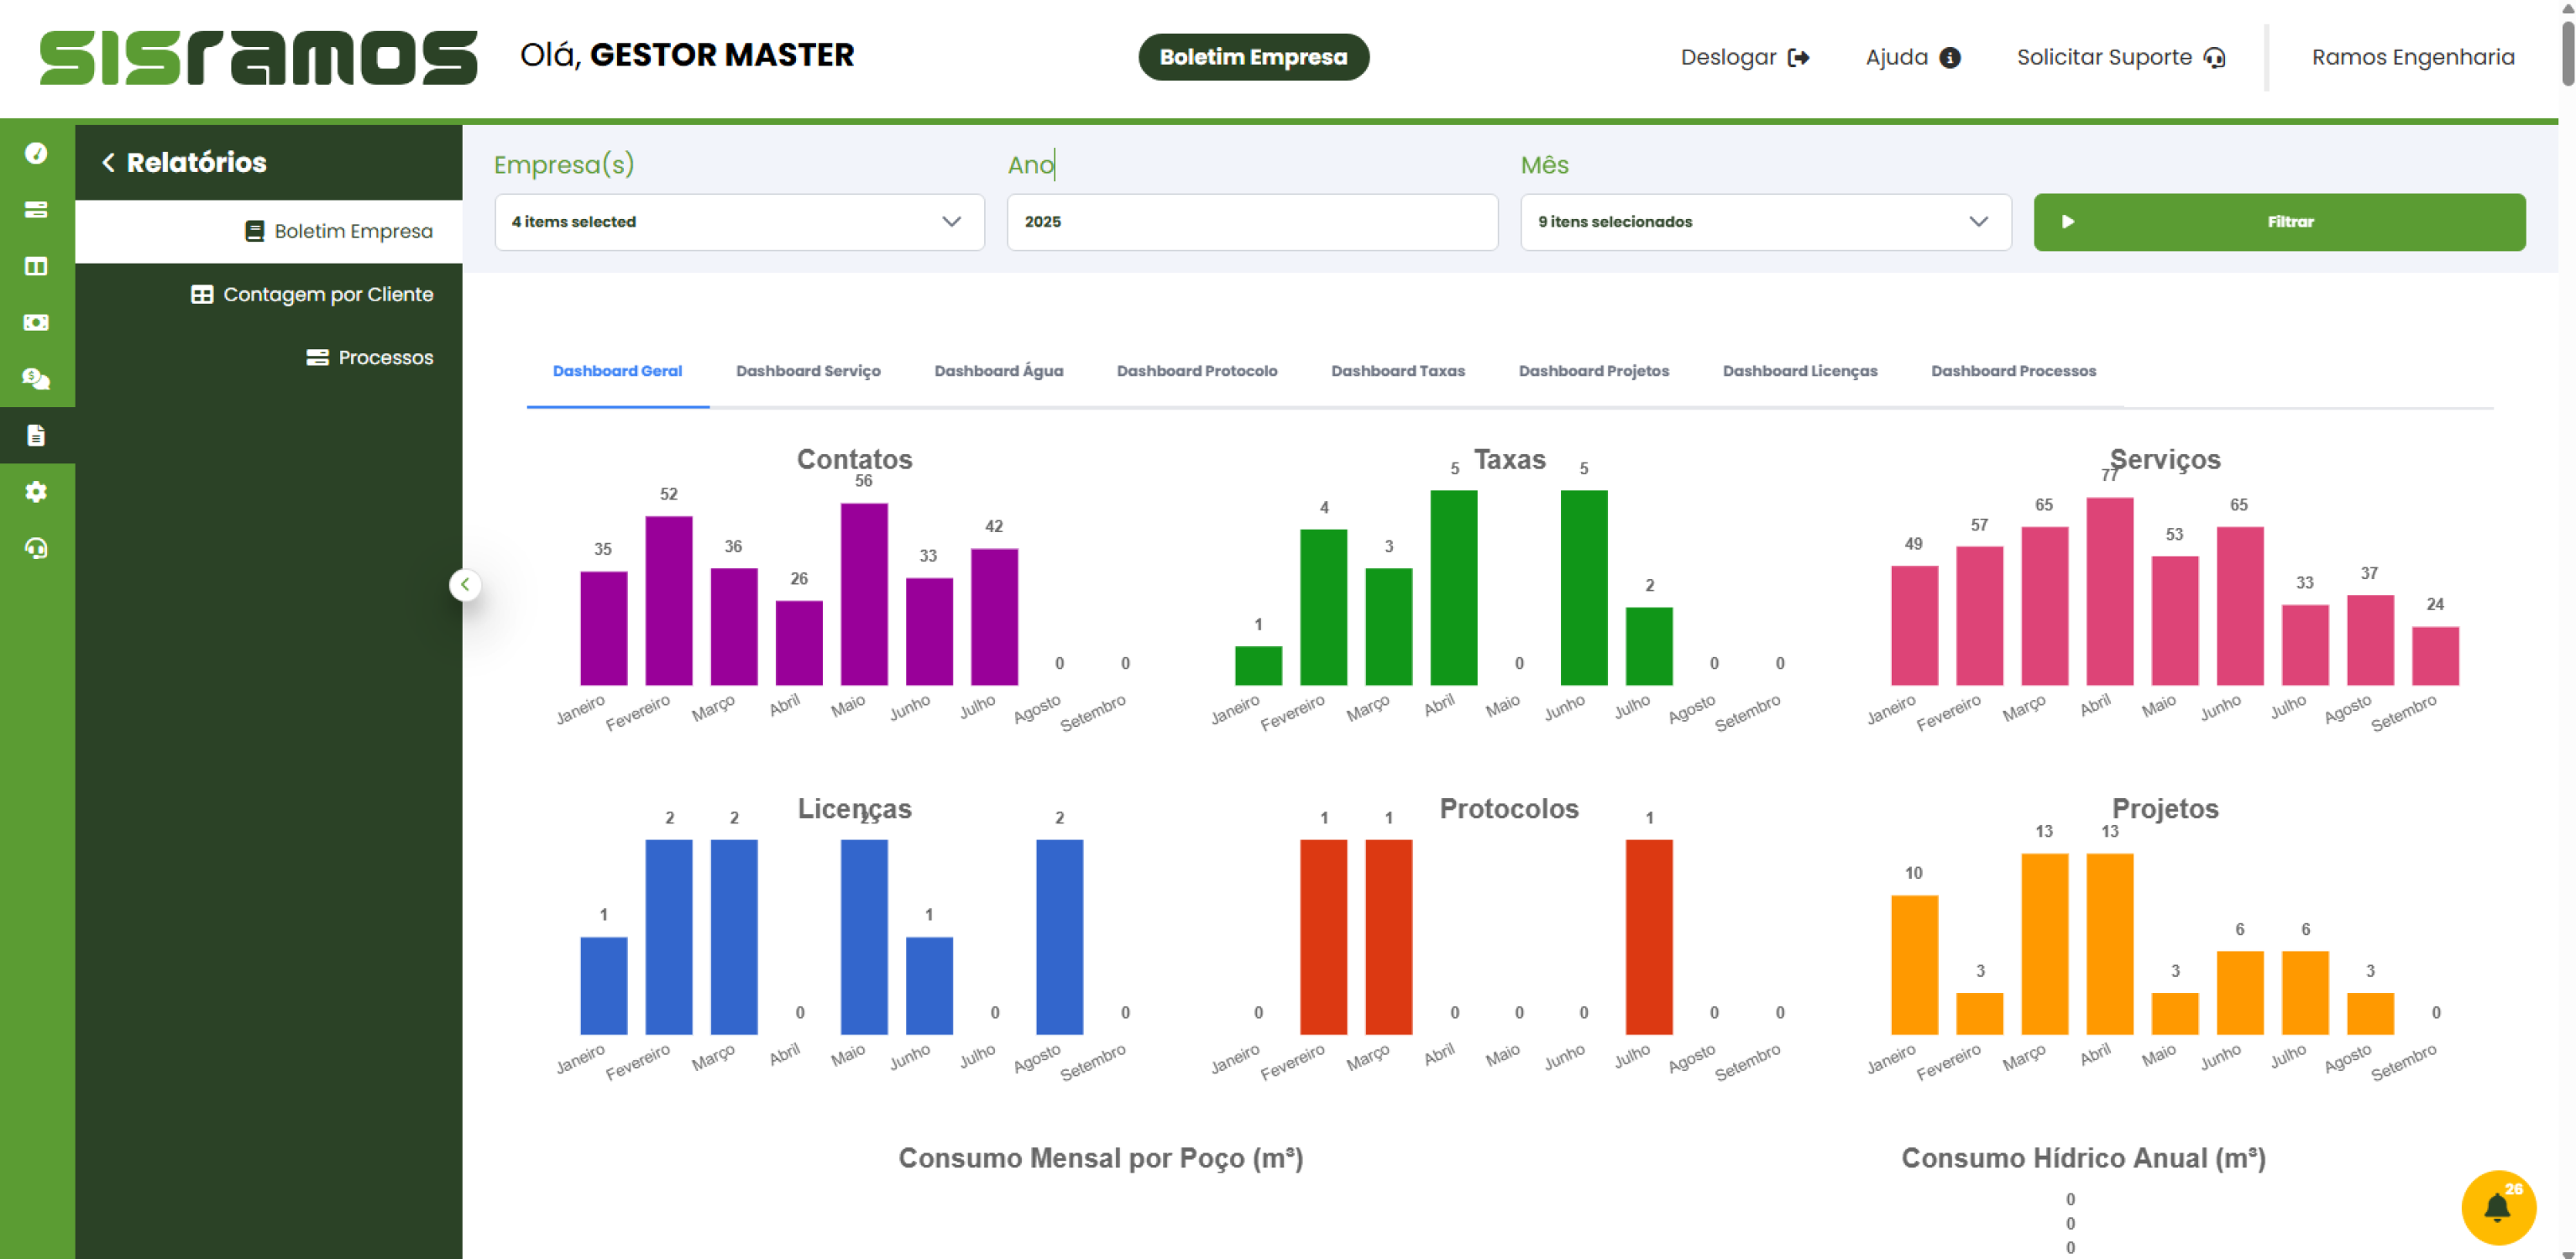Switch to Dashboard Água tab
Viewport: 2576px width, 1259px height.
[998, 371]
